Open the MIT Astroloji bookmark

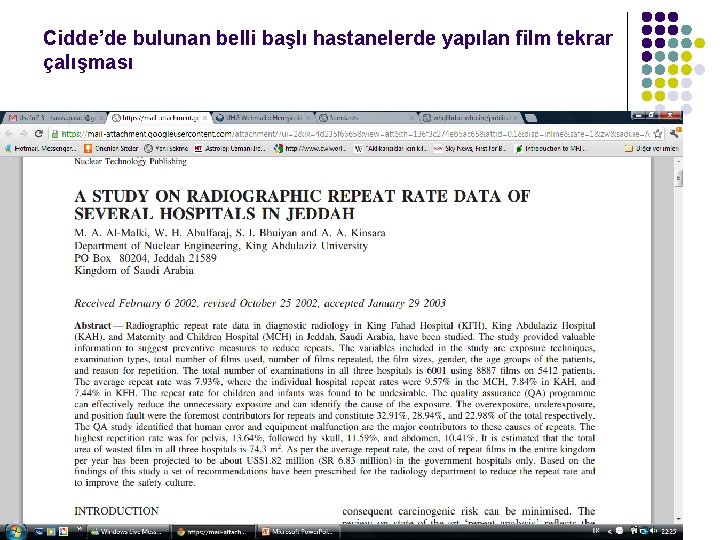tap(230, 148)
